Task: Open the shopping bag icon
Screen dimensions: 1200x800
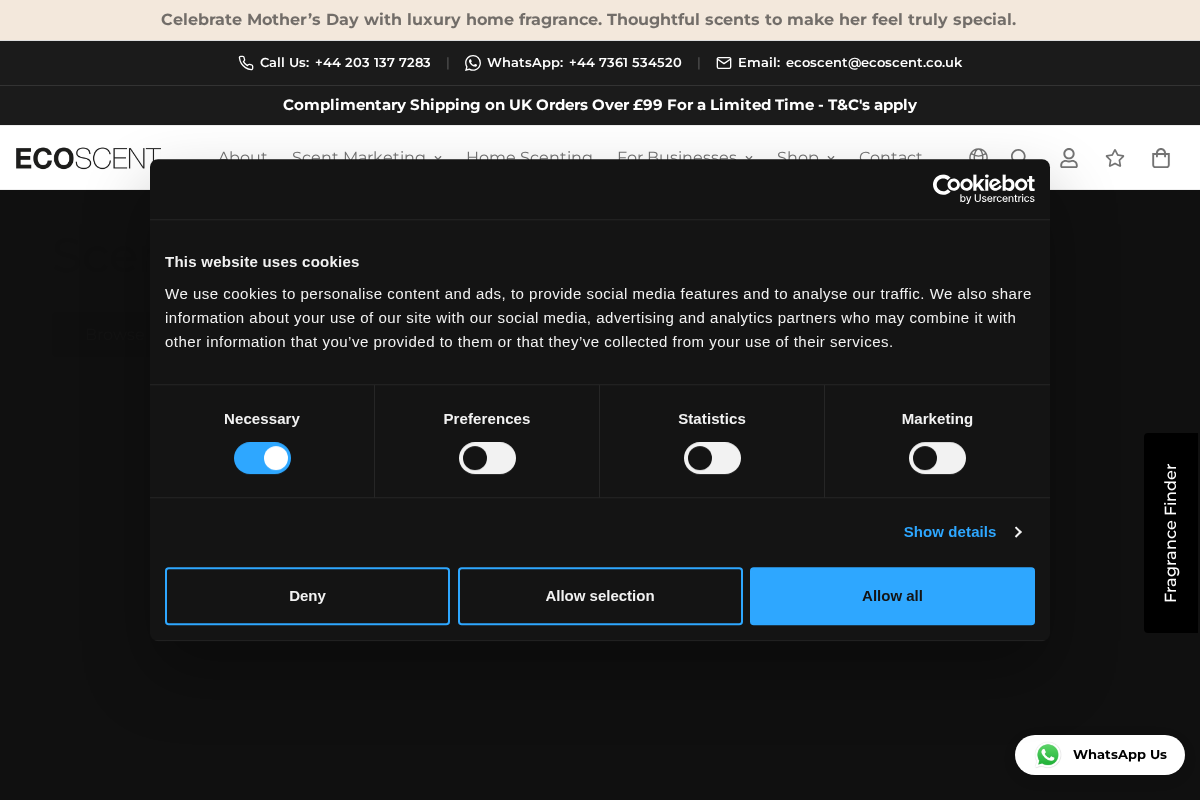Action: pyautogui.click(x=1160, y=157)
